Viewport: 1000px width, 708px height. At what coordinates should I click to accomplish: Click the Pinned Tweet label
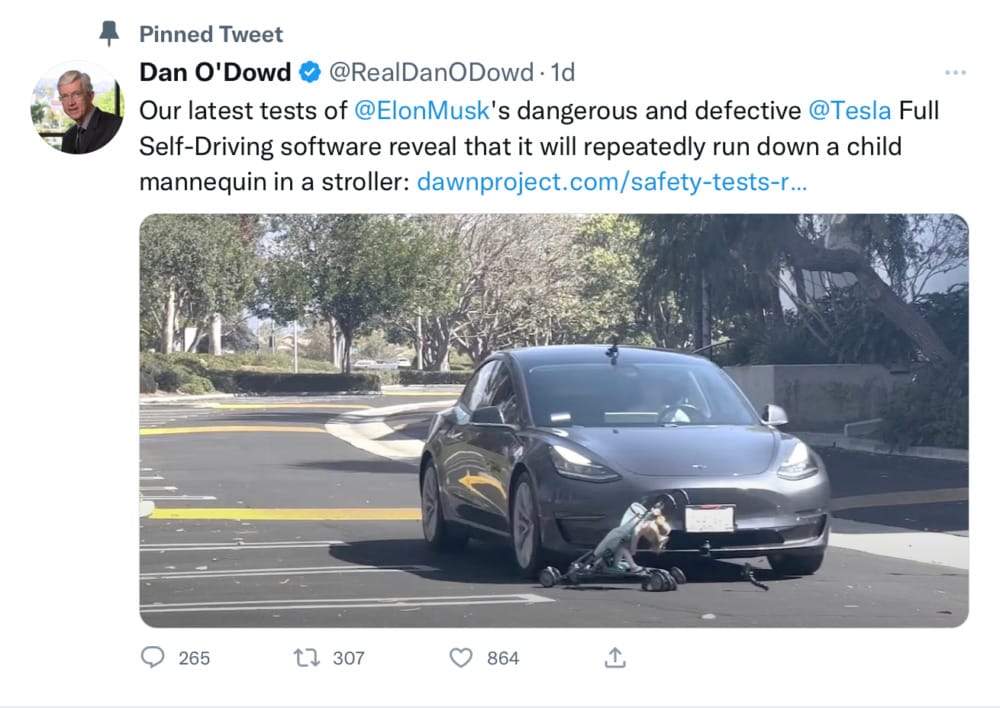tap(211, 34)
